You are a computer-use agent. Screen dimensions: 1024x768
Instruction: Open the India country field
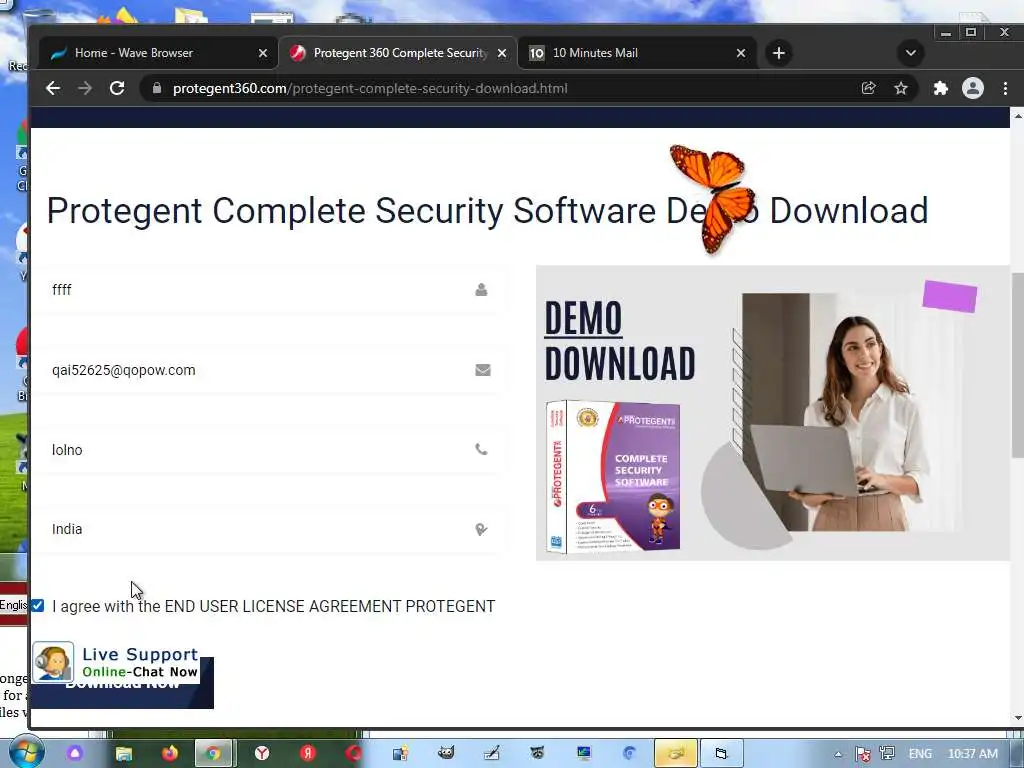(268, 529)
